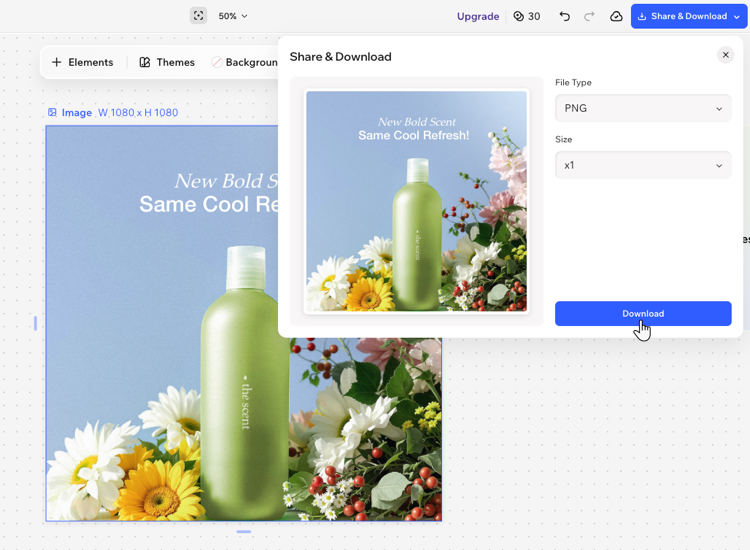Image resolution: width=750 pixels, height=550 pixels.
Task: Click the fit-to-screen focus icon
Action: coord(198,16)
